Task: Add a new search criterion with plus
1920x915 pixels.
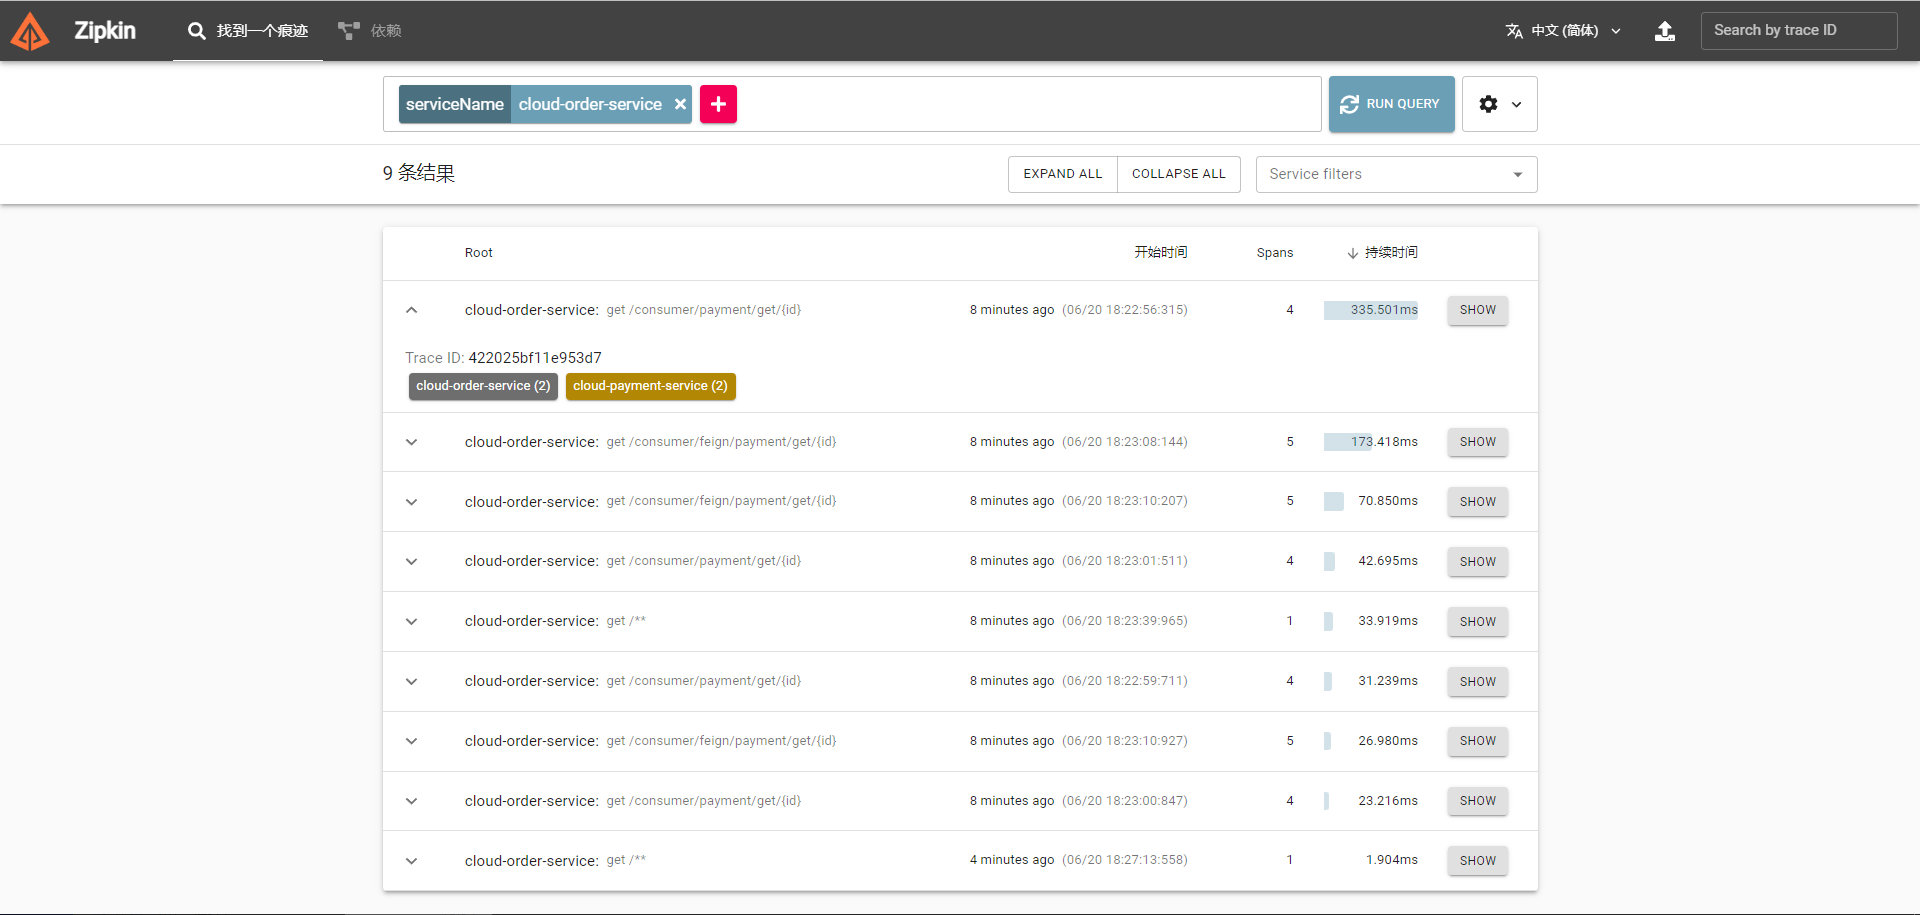Action: [x=718, y=104]
